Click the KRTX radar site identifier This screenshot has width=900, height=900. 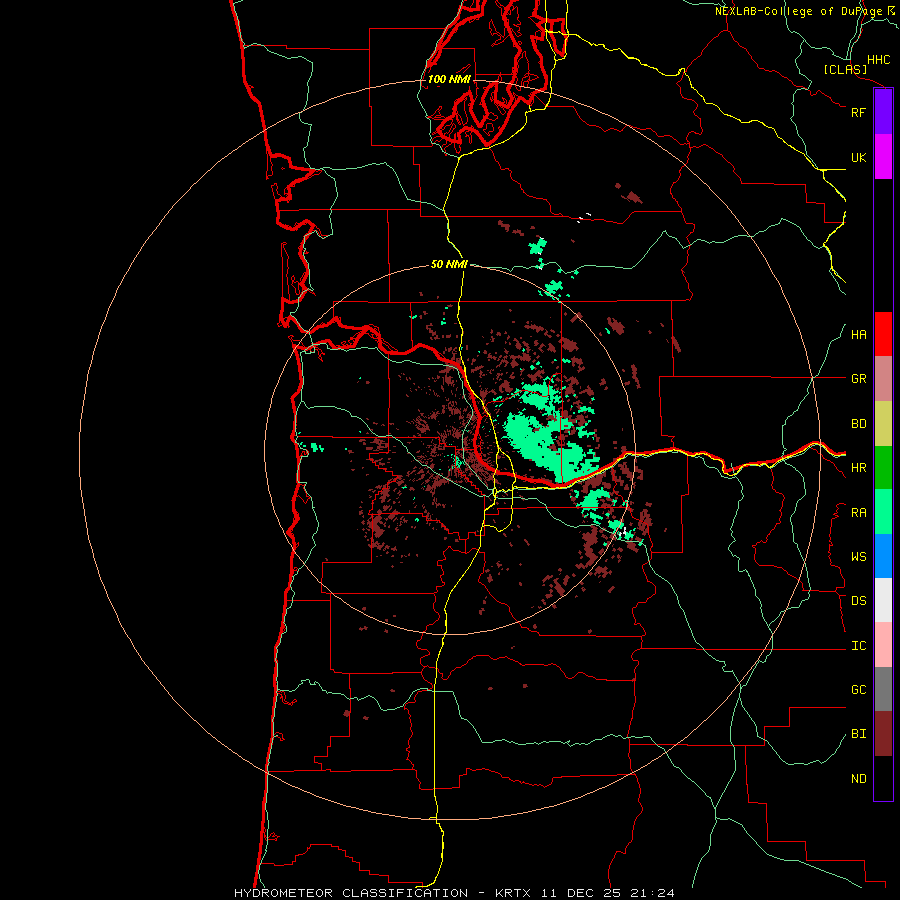513,893
